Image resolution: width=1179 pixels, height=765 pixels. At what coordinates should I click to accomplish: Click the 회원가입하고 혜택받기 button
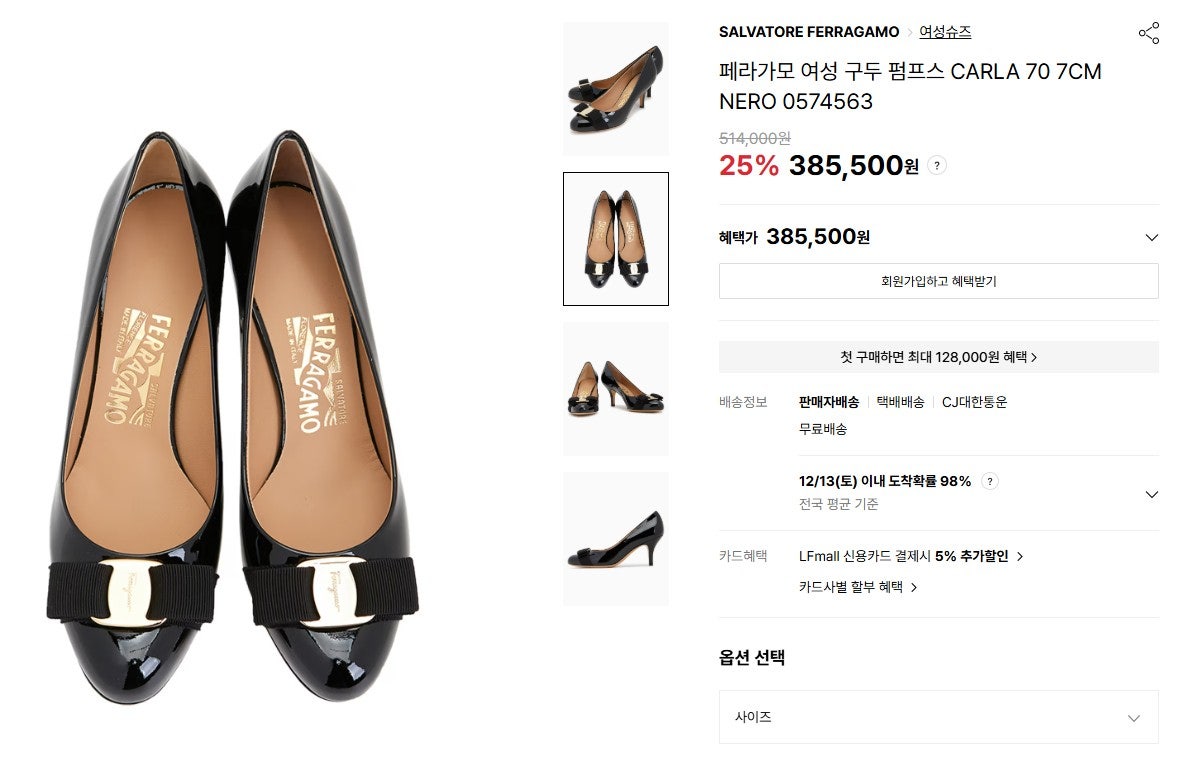[938, 281]
